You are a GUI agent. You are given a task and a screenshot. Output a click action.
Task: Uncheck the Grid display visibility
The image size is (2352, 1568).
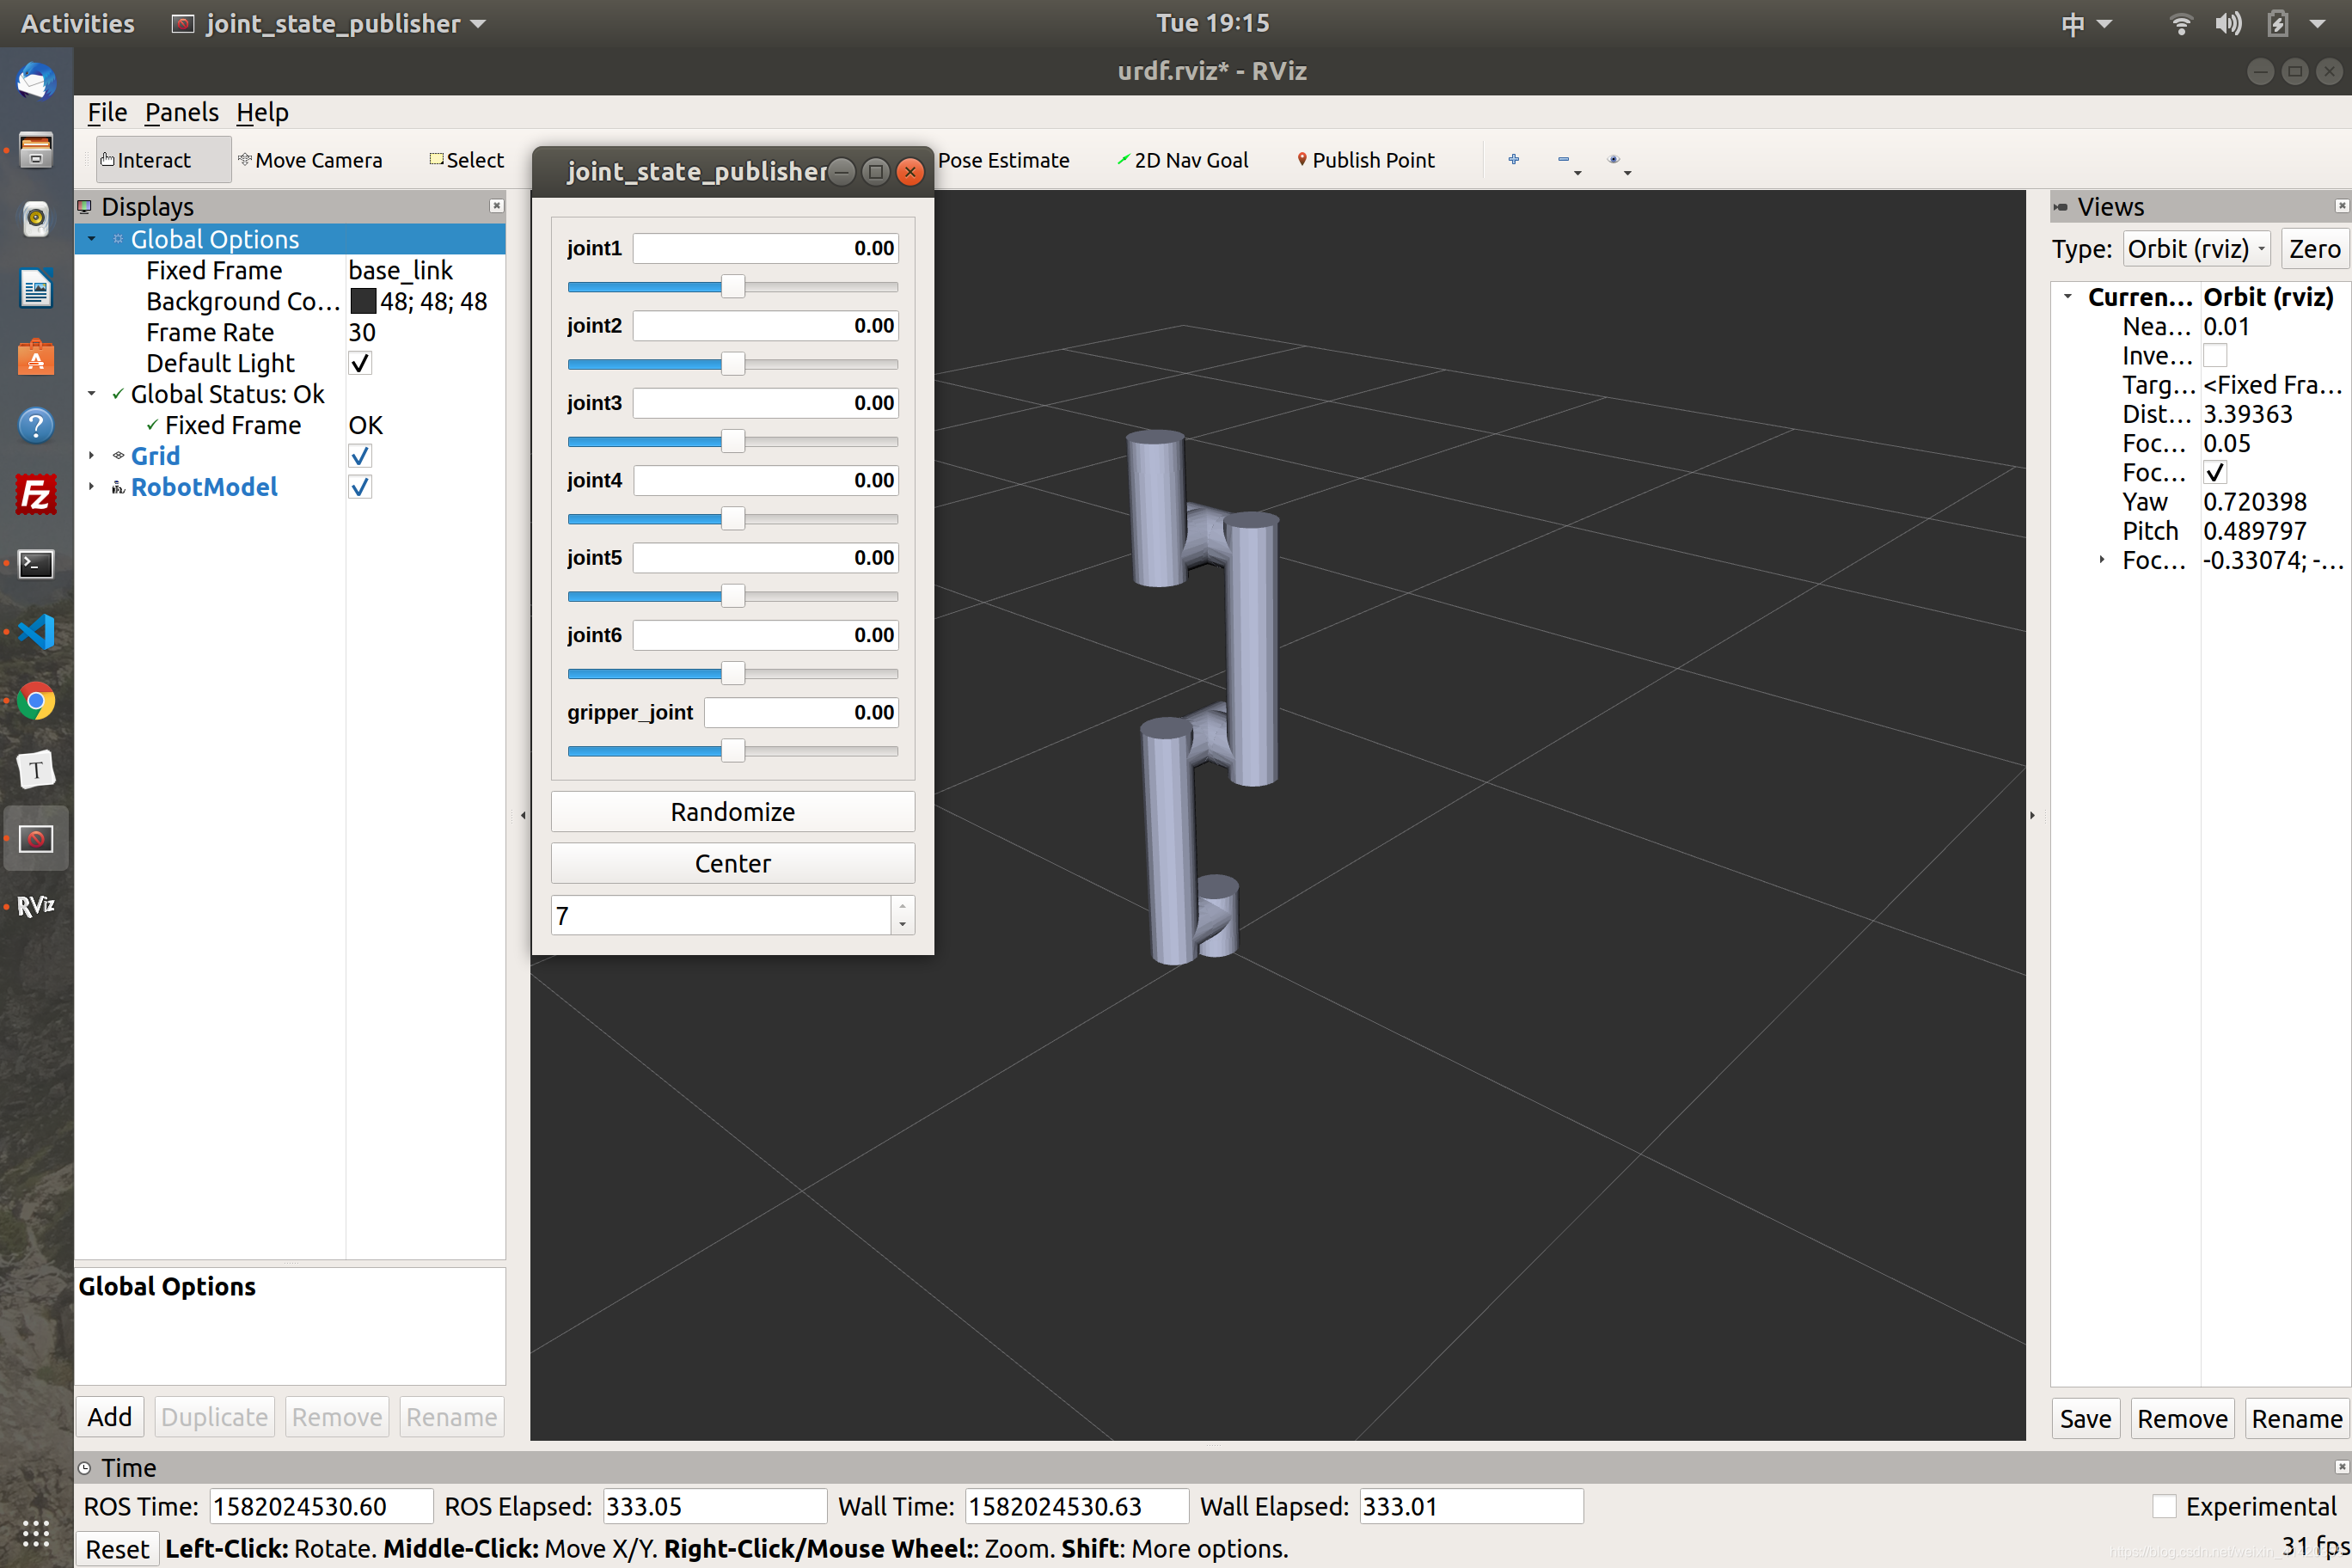pyautogui.click(x=360, y=455)
